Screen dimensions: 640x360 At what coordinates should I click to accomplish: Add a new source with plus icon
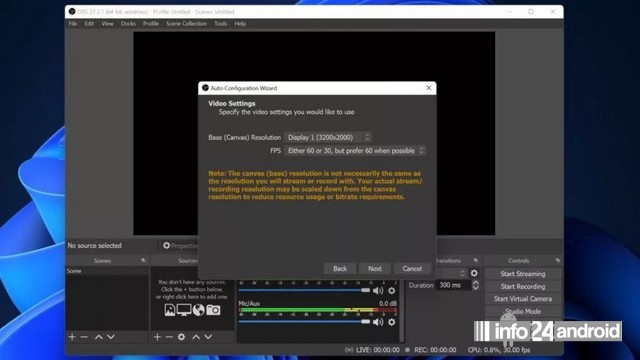pyautogui.click(x=157, y=337)
